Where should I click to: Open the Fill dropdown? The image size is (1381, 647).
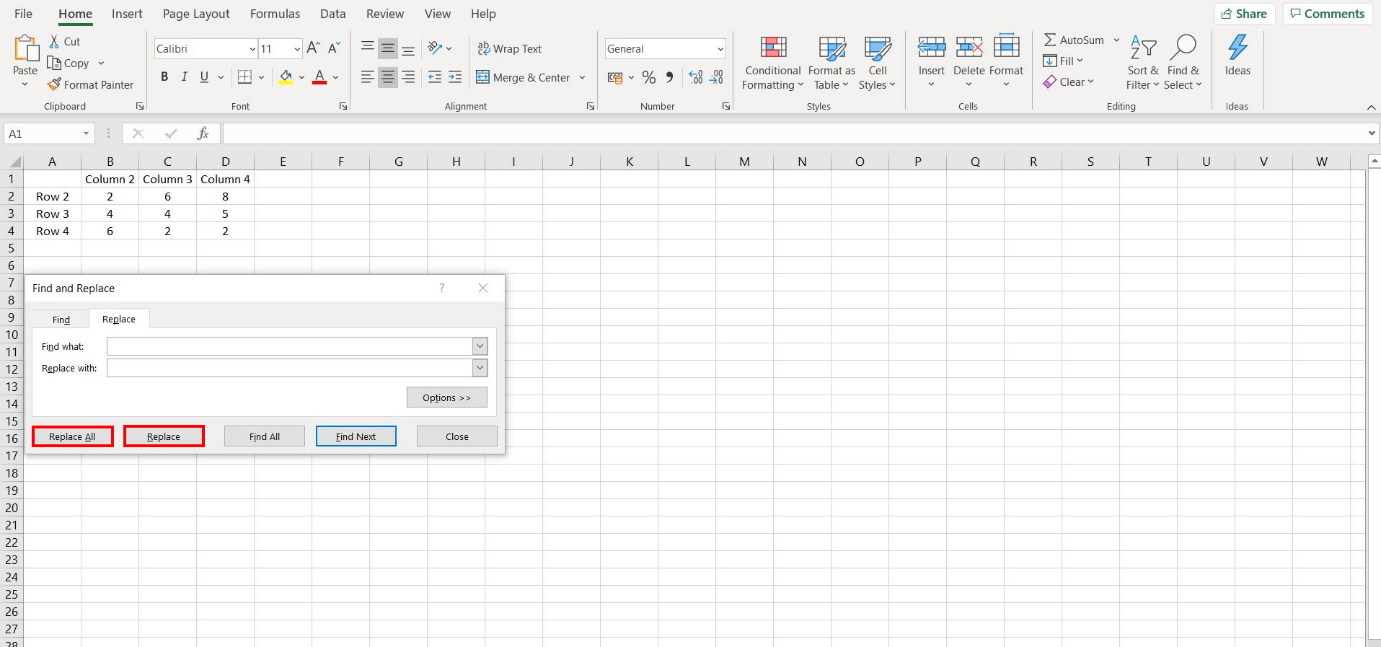coord(1063,61)
